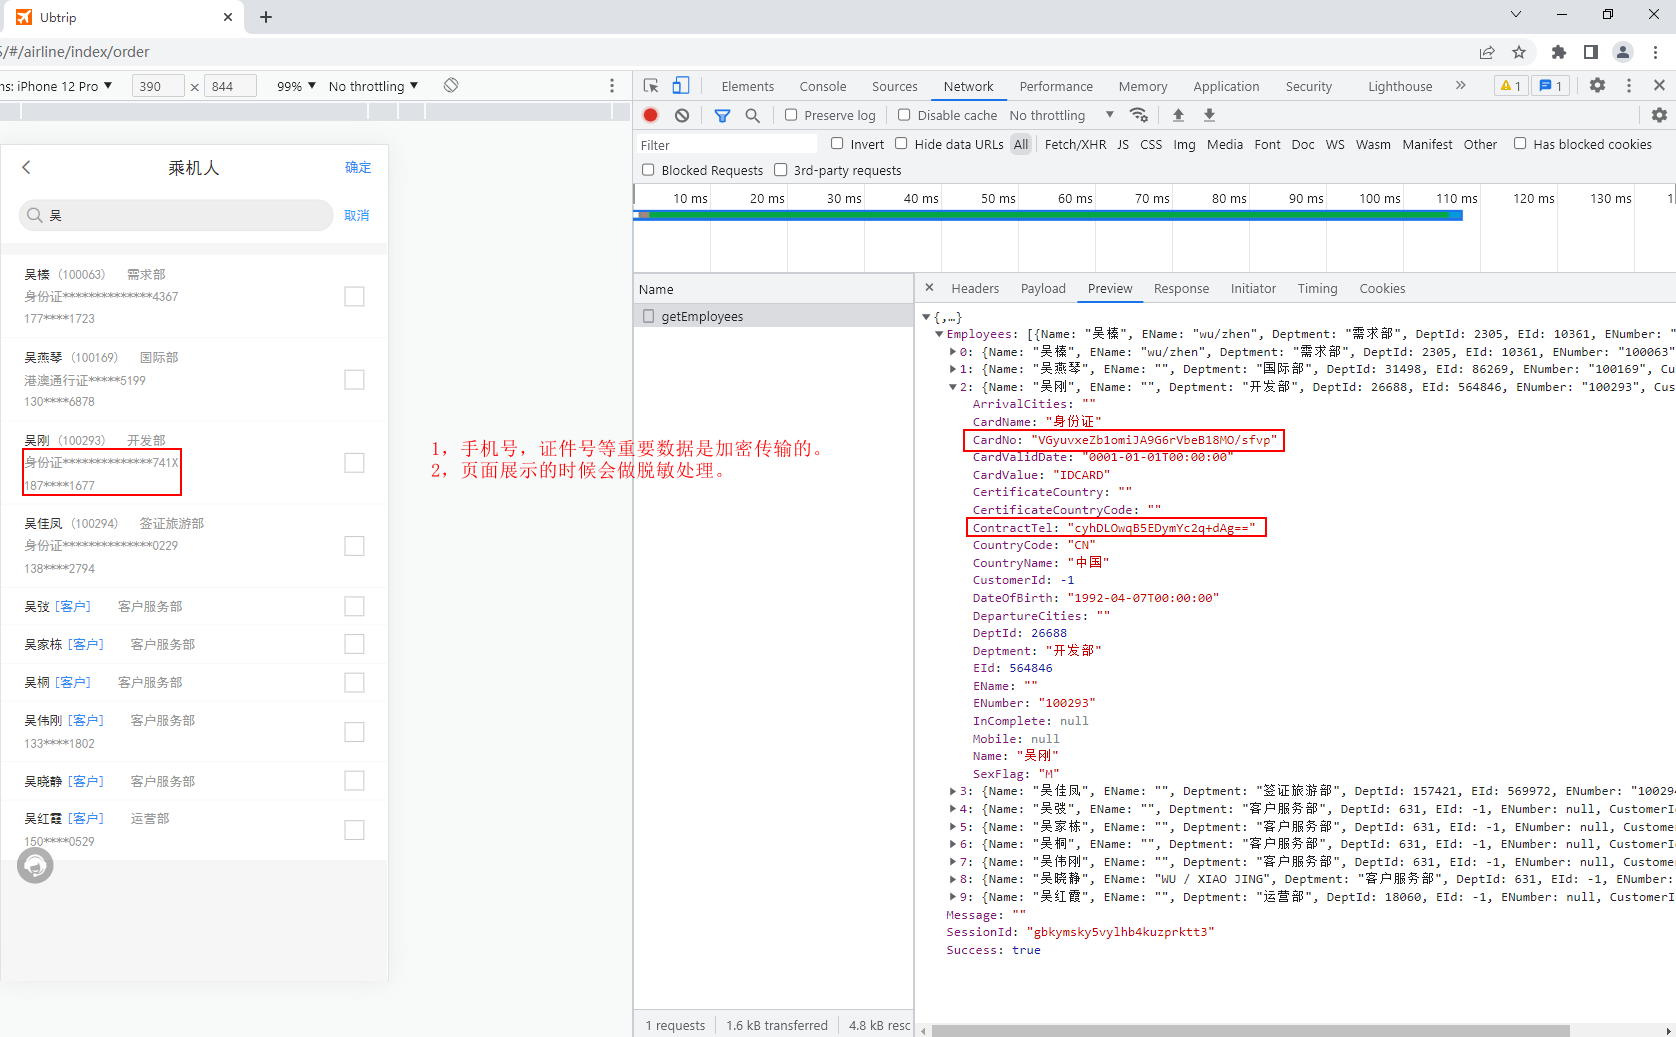Open the Headers tab
This screenshot has height=1037, width=1676.
point(975,288)
